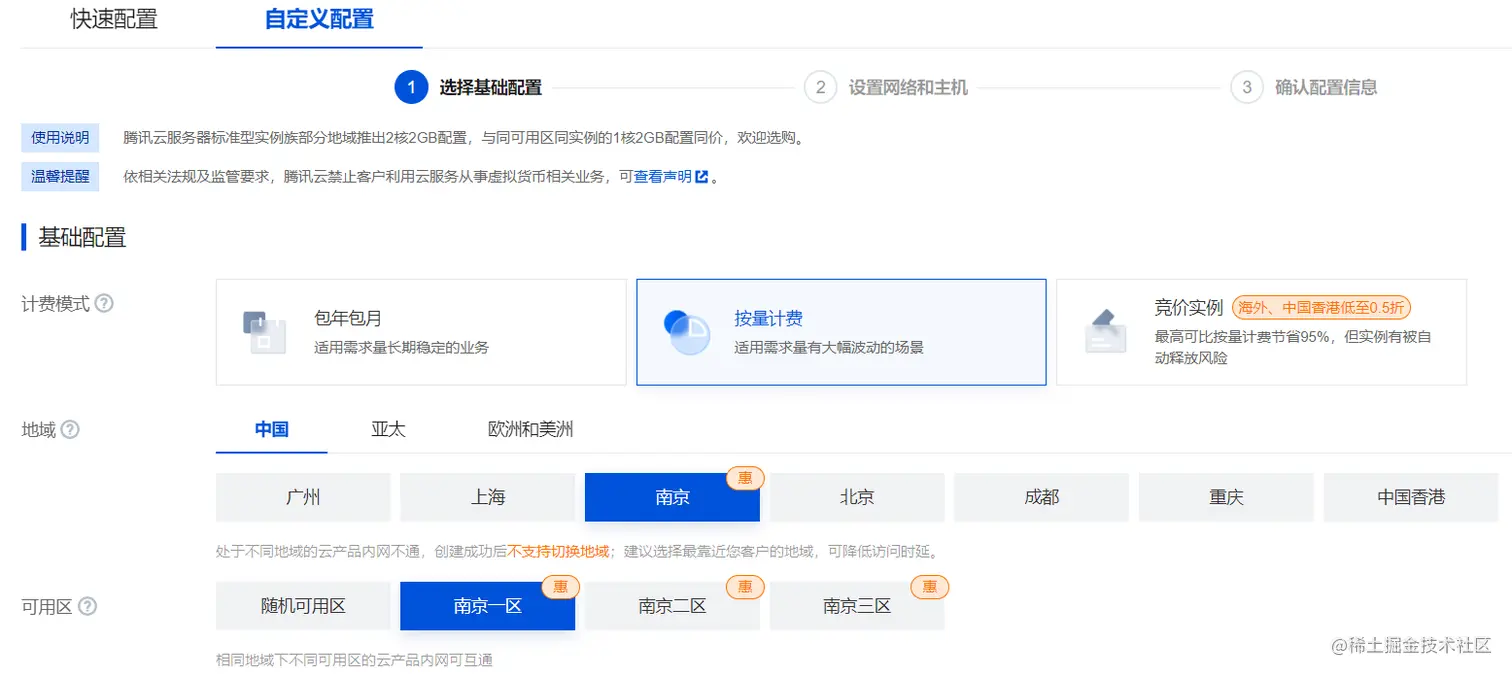Select the 重庆 region

[x=1226, y=497]
